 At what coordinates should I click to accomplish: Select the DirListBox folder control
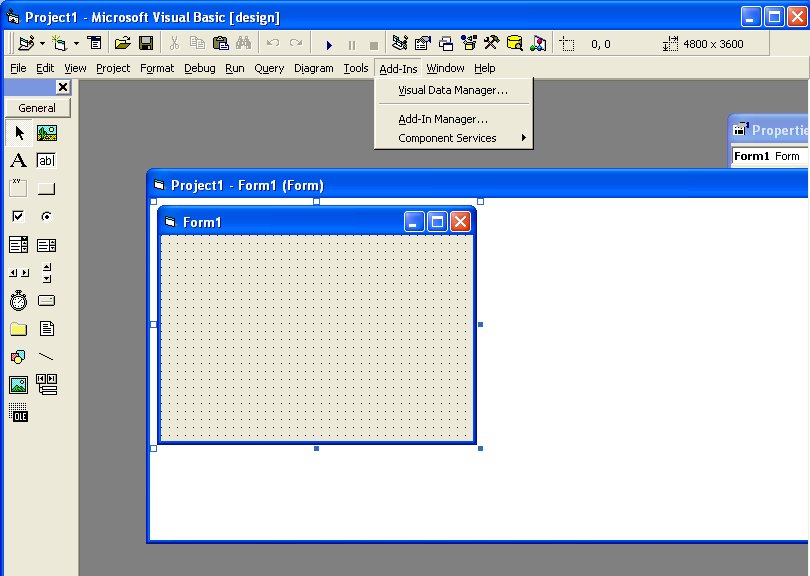(x=19, y=329)
